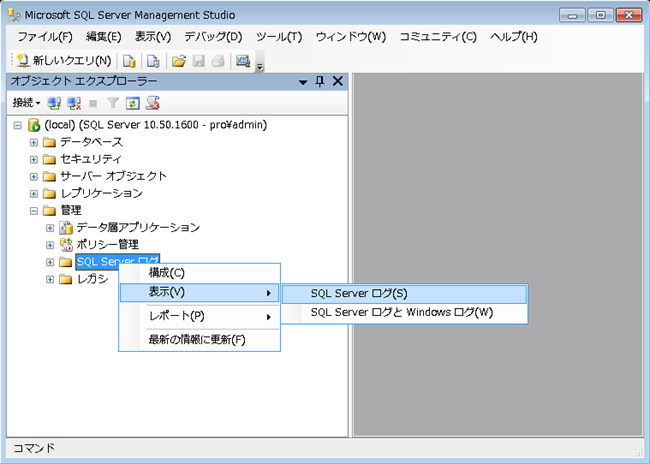
Task: Expand the データ層アプリケーション node
Action: point(50,228)
